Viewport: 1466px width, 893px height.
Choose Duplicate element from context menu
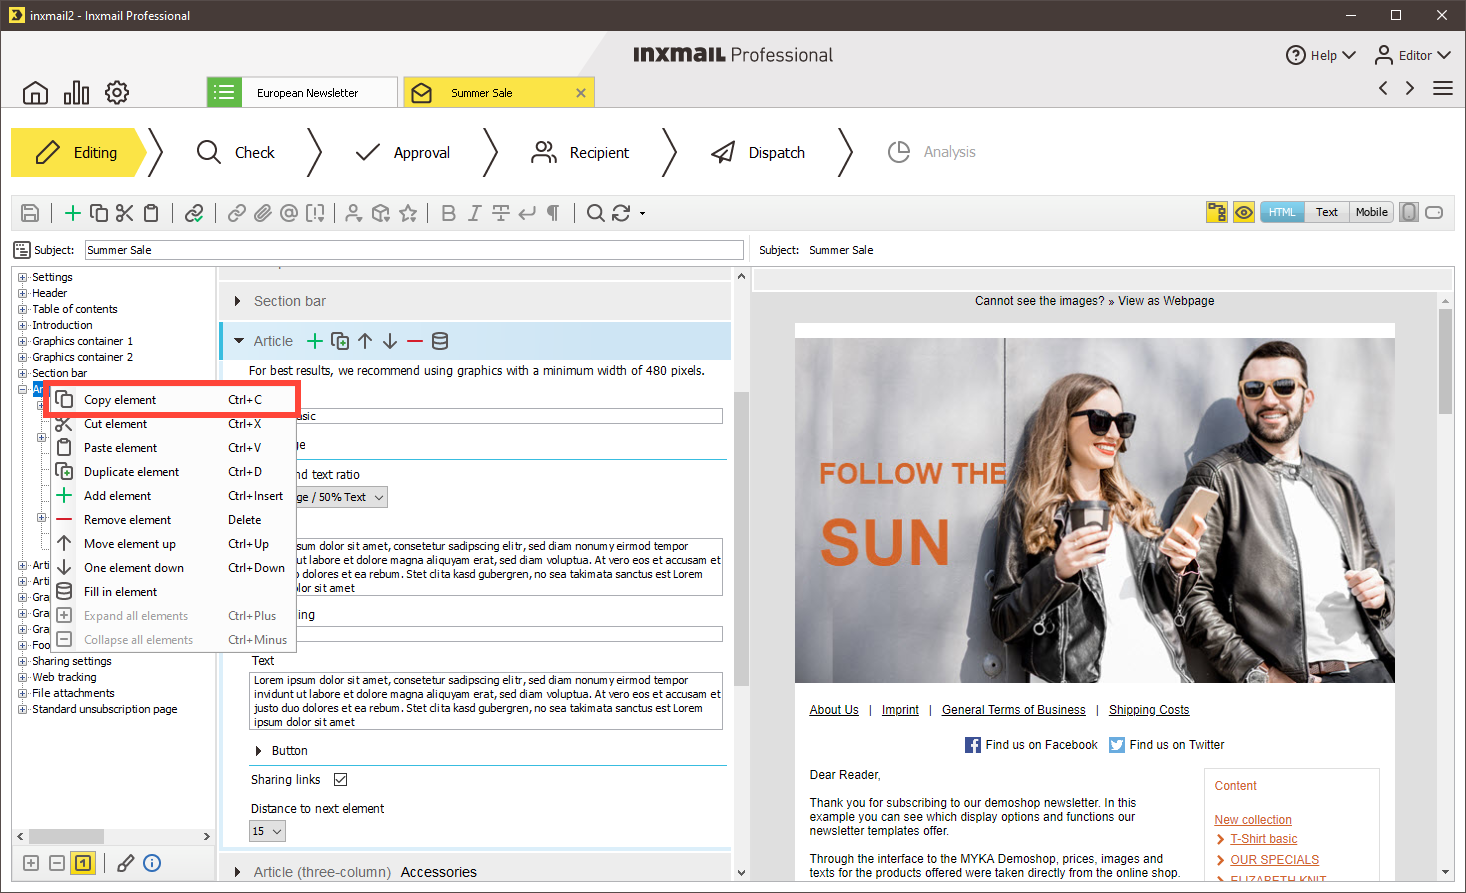172,472
